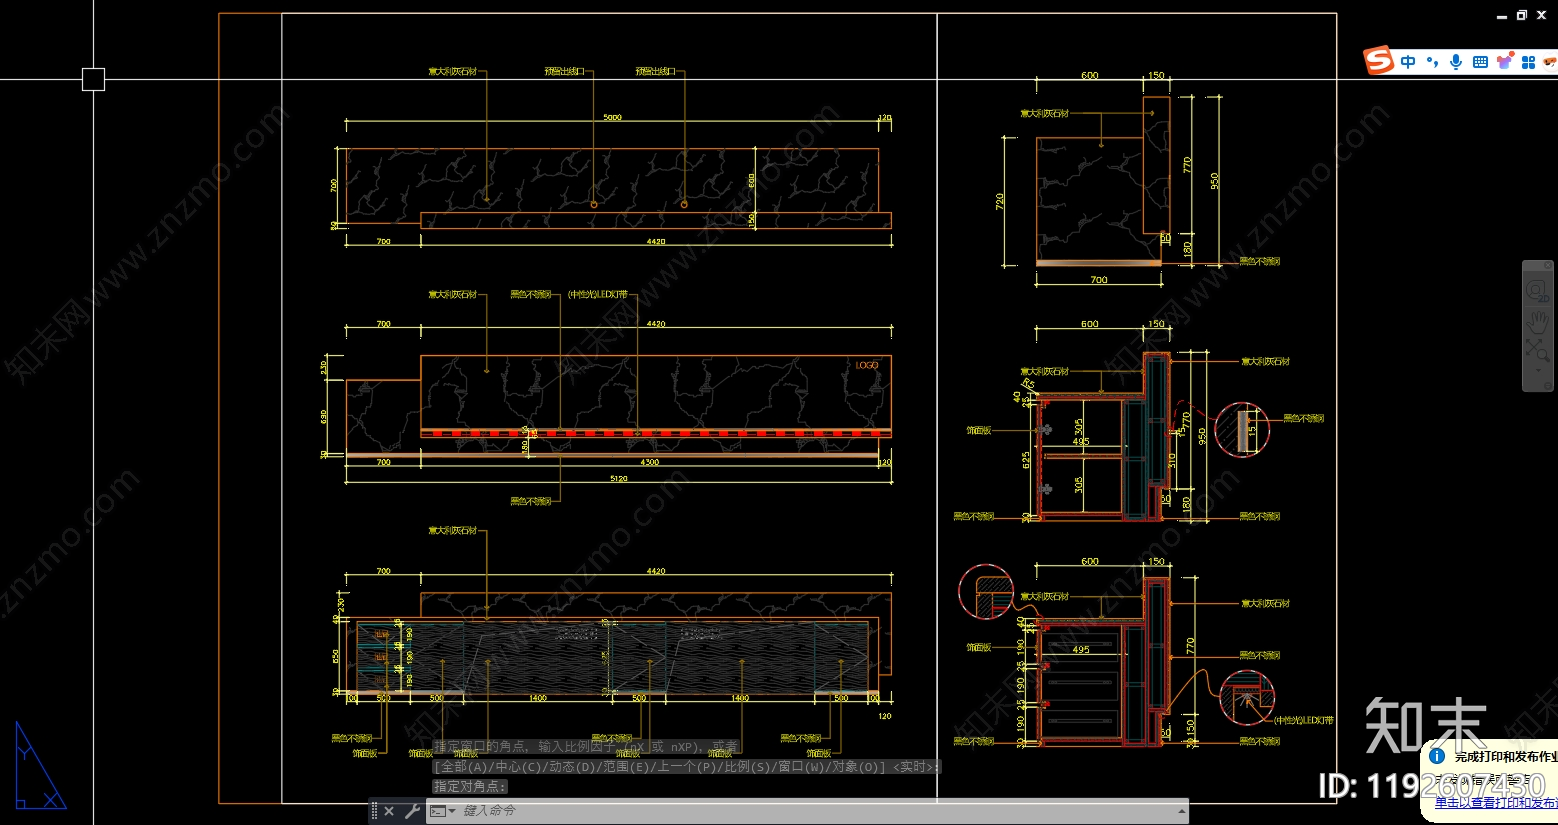Screen dimensions: 1558x825
Task: Open the SteeringWheel 2D navigation tool
Action: pos(1537,291)
